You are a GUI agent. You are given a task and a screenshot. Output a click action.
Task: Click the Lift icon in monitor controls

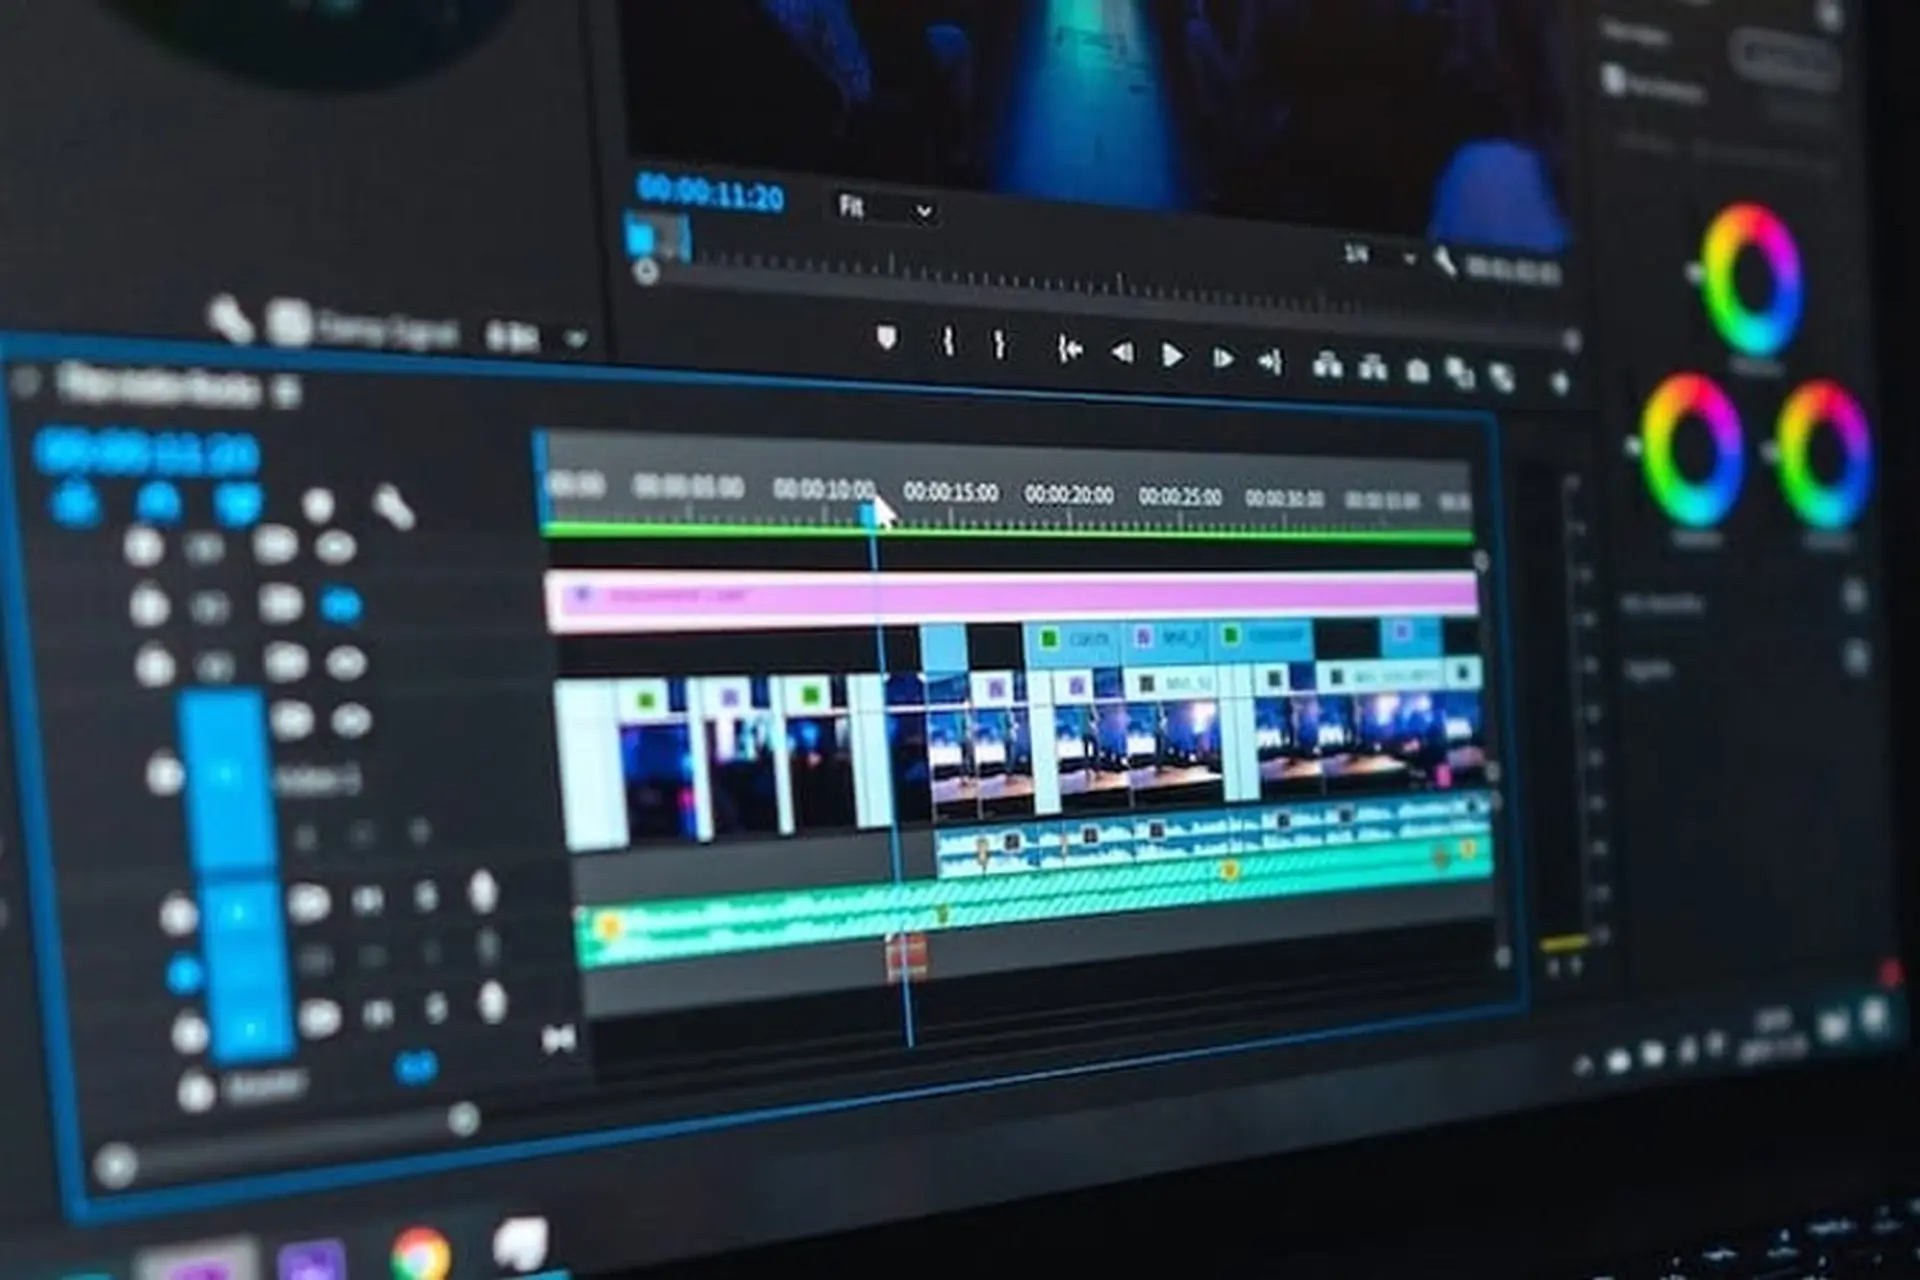pyautogui.click(x=1327, y=366)
